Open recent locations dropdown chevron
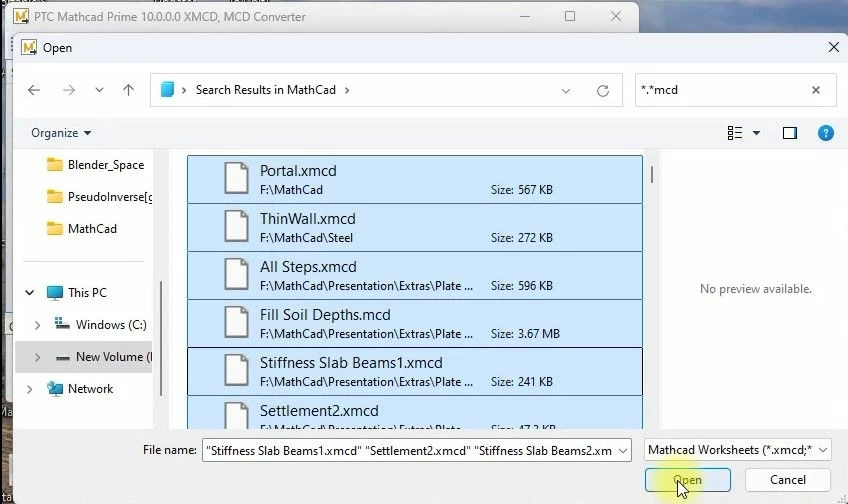The width and height of the screenshot is (848, 504). tap(99, 90)
